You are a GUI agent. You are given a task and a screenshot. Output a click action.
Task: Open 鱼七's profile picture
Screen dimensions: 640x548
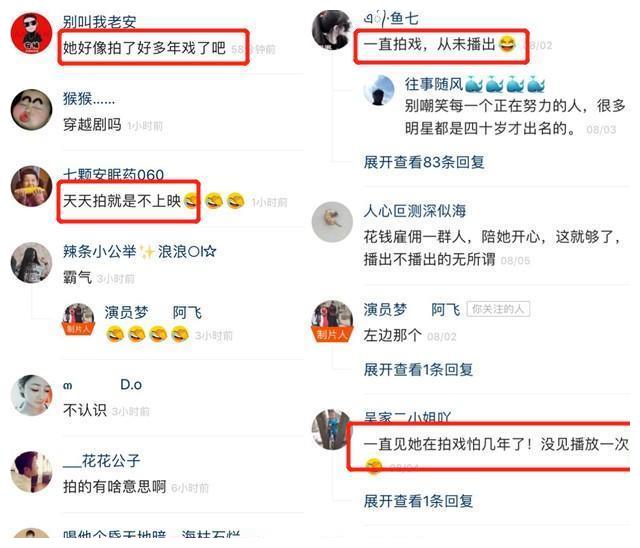[332, 30]
